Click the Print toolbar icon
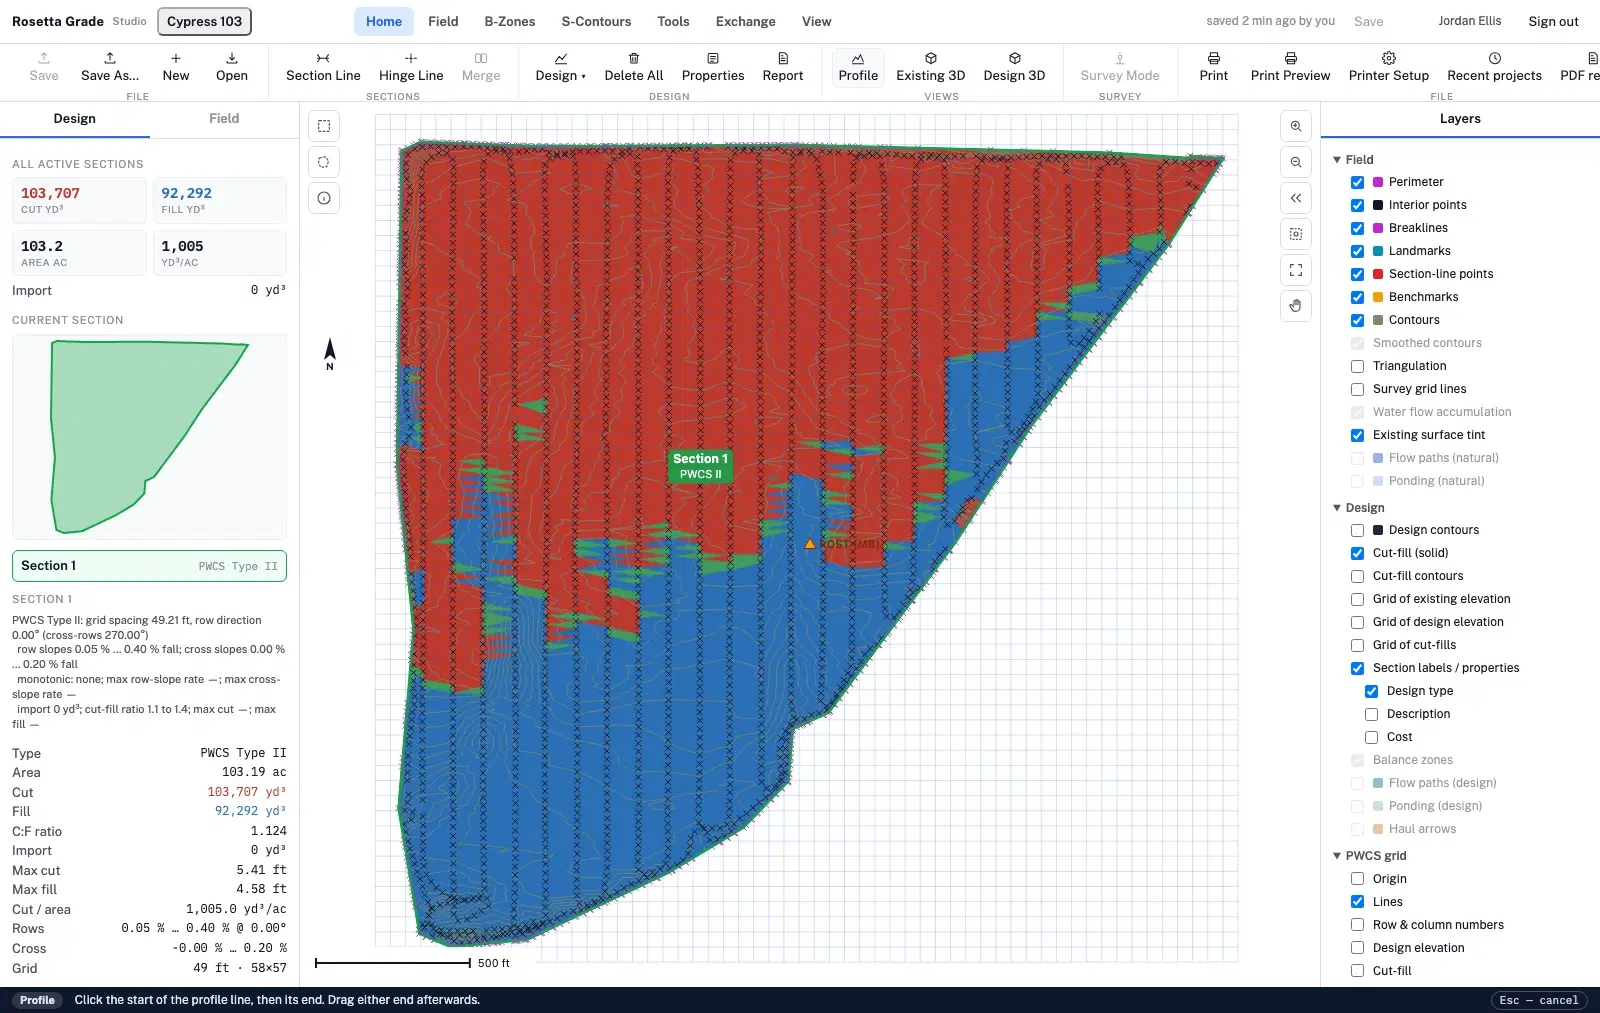The image size is (1600, 1013). 1214,67
